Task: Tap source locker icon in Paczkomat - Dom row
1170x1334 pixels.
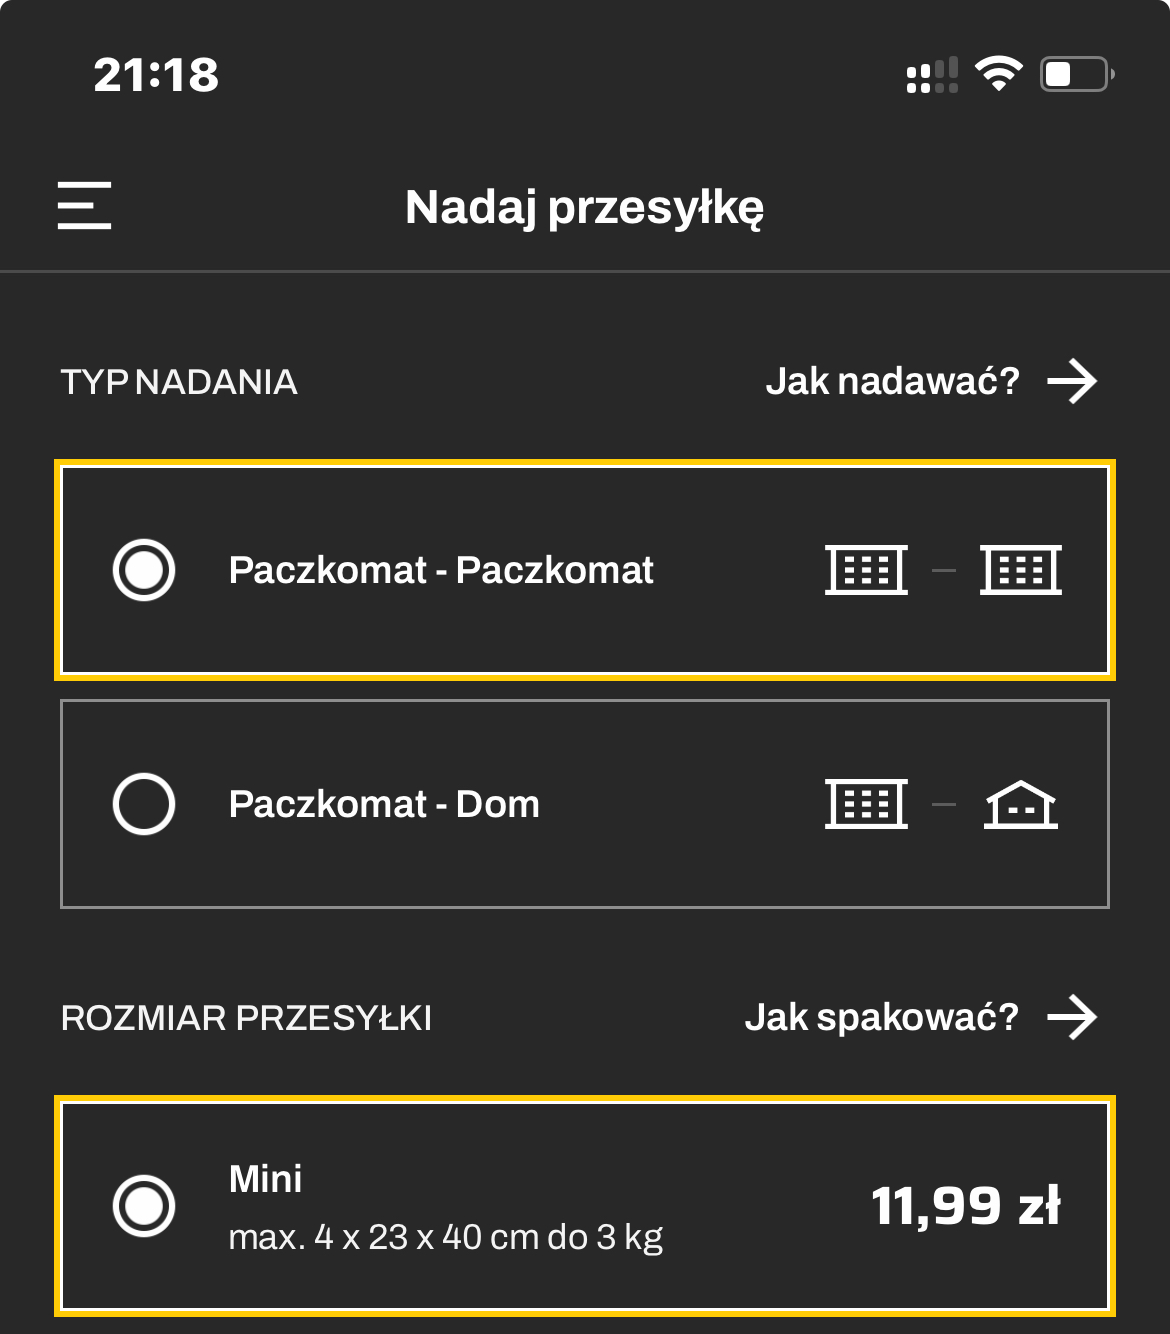Action: click(x=867, y=804)
